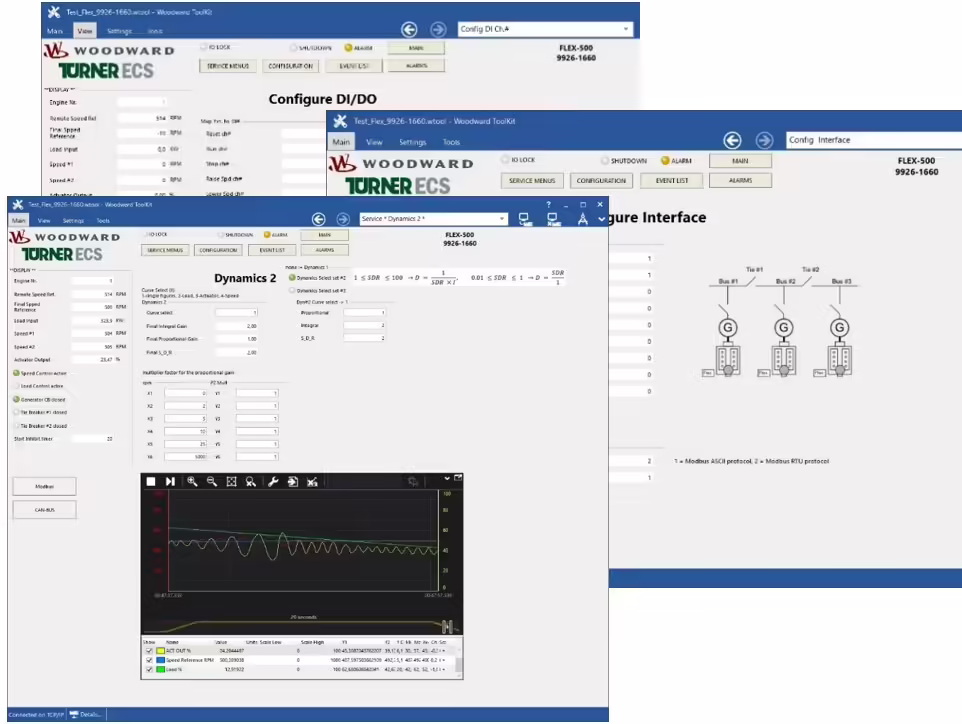Open the Tools menu in Config Interface window
962x724 pixels.
click(x=451, y=142)
